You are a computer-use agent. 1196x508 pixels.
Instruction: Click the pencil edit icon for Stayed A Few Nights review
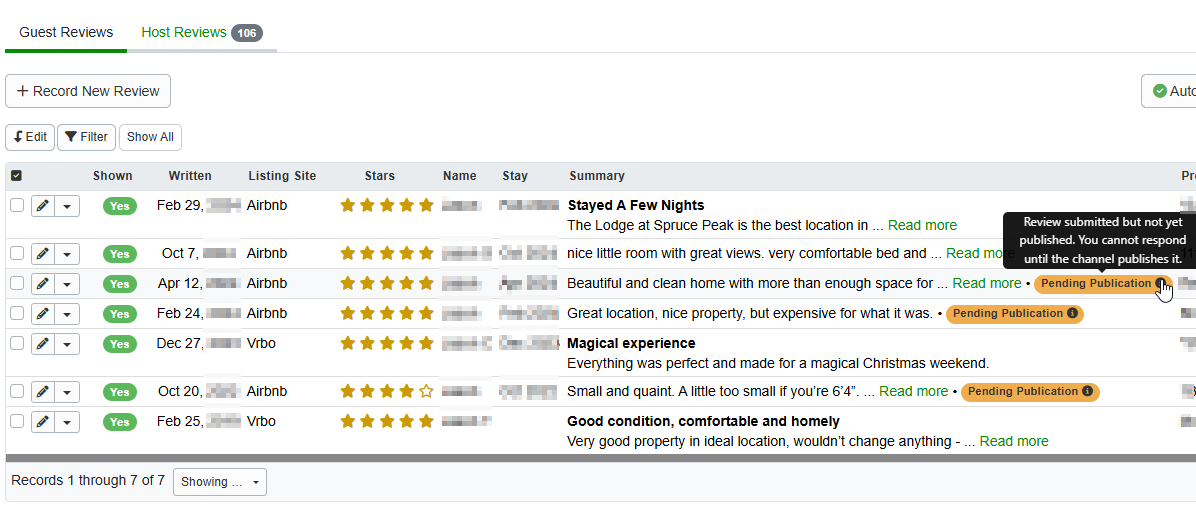pos(42,205)
